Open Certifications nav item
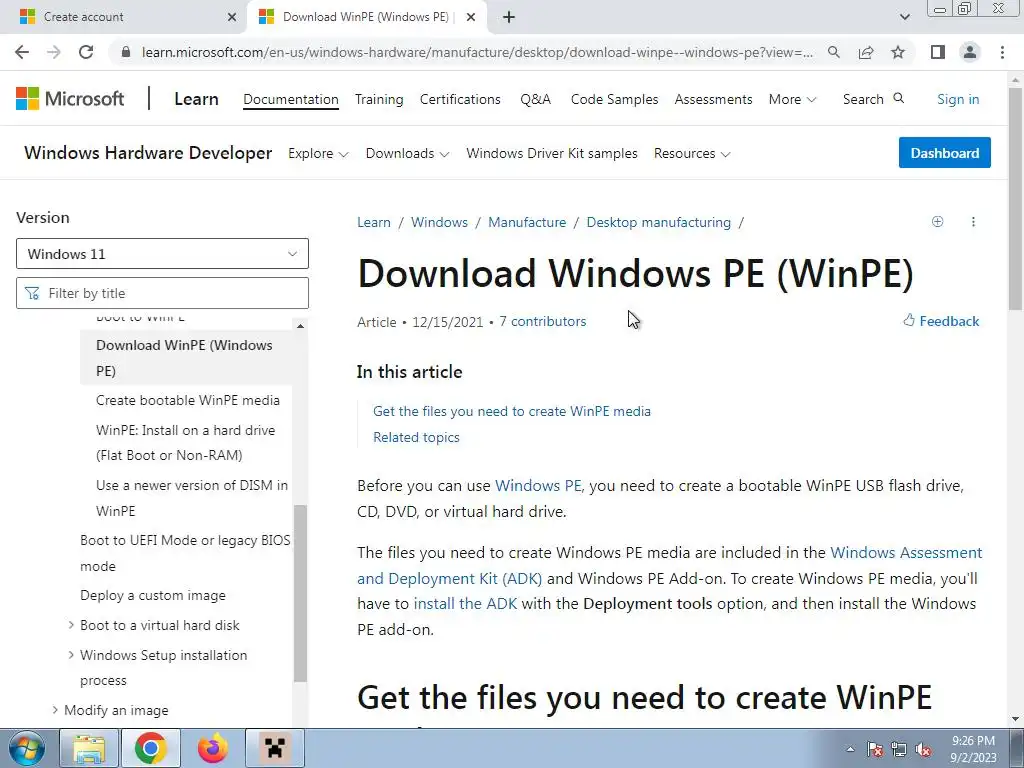Screen dimensions: 1024x768 coord(460,99)
